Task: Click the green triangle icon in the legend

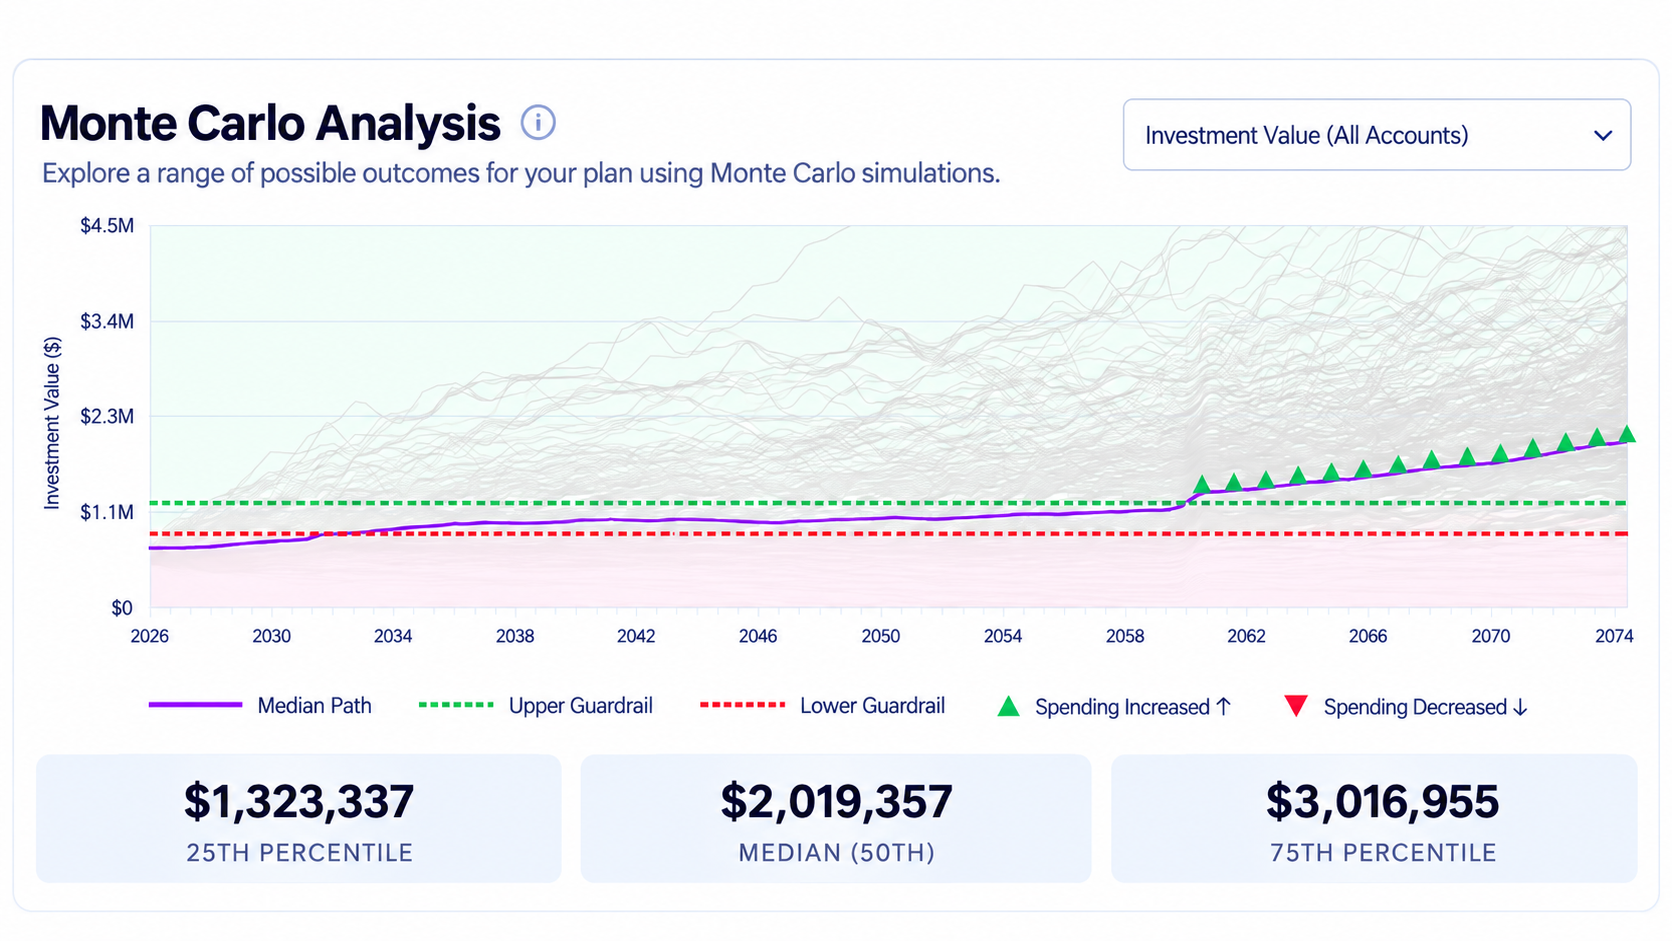Action: pyautogui.click(x=1009, y=707)
